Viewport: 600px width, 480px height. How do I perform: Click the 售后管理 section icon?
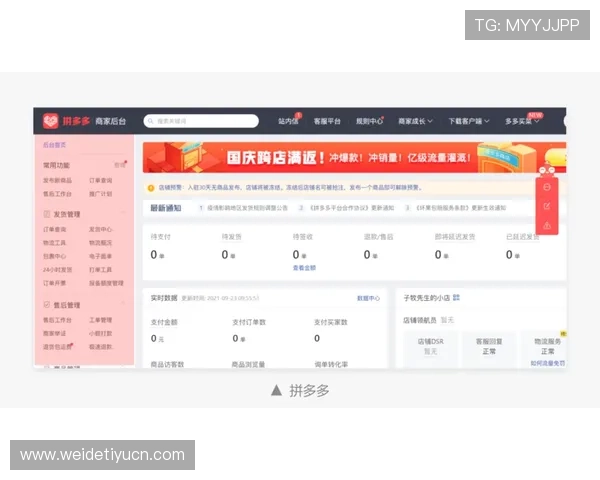(x=47, y=305)
